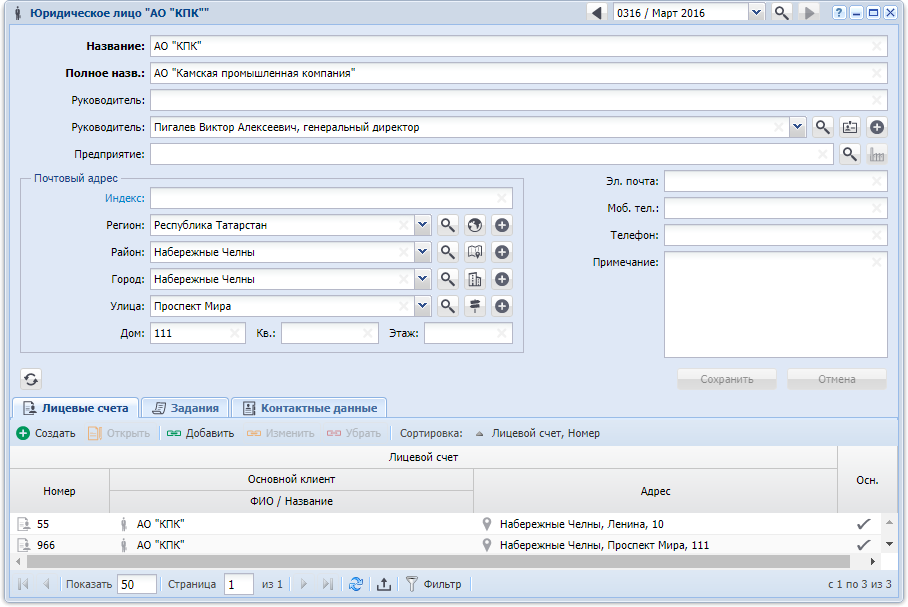Click the globe icon in Регион row
This screenshot has width=908, height=607.
[475, 225]
